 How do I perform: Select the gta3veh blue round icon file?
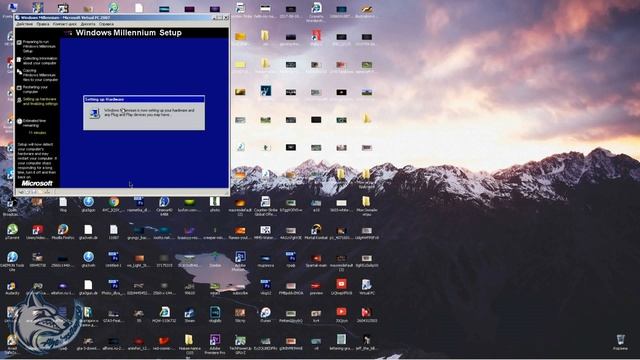pyautogui.click(x=88, y=259)
